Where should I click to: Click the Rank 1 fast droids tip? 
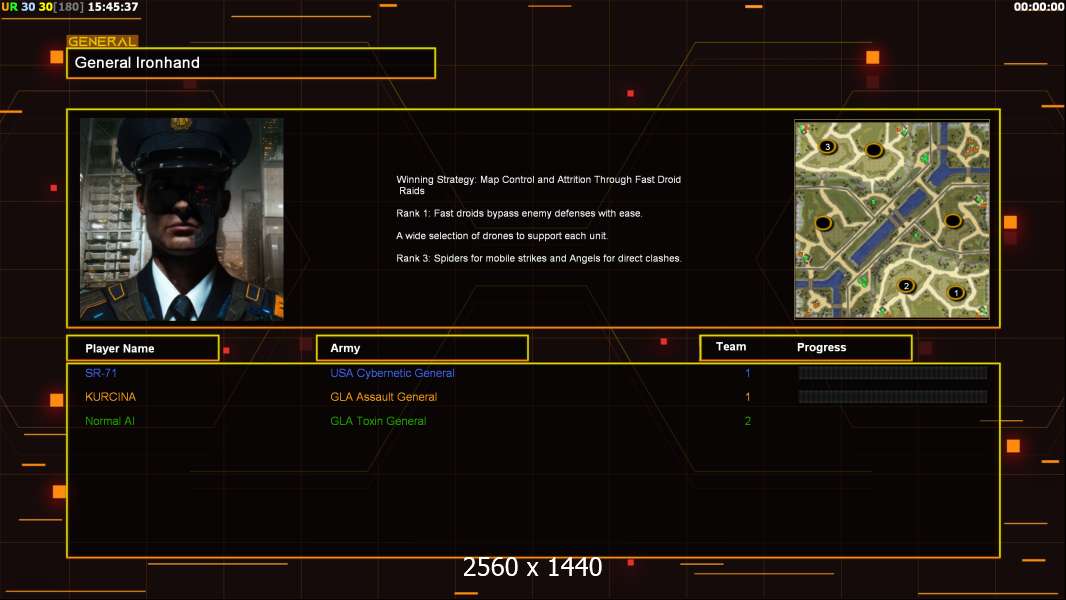click(x=519, y=213)
